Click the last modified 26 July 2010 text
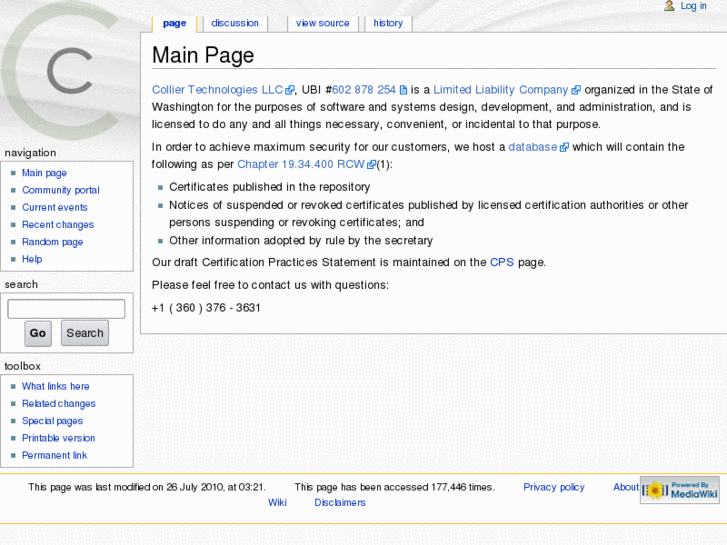The width and height of the screenshot is (727, 545). [147, 487]
